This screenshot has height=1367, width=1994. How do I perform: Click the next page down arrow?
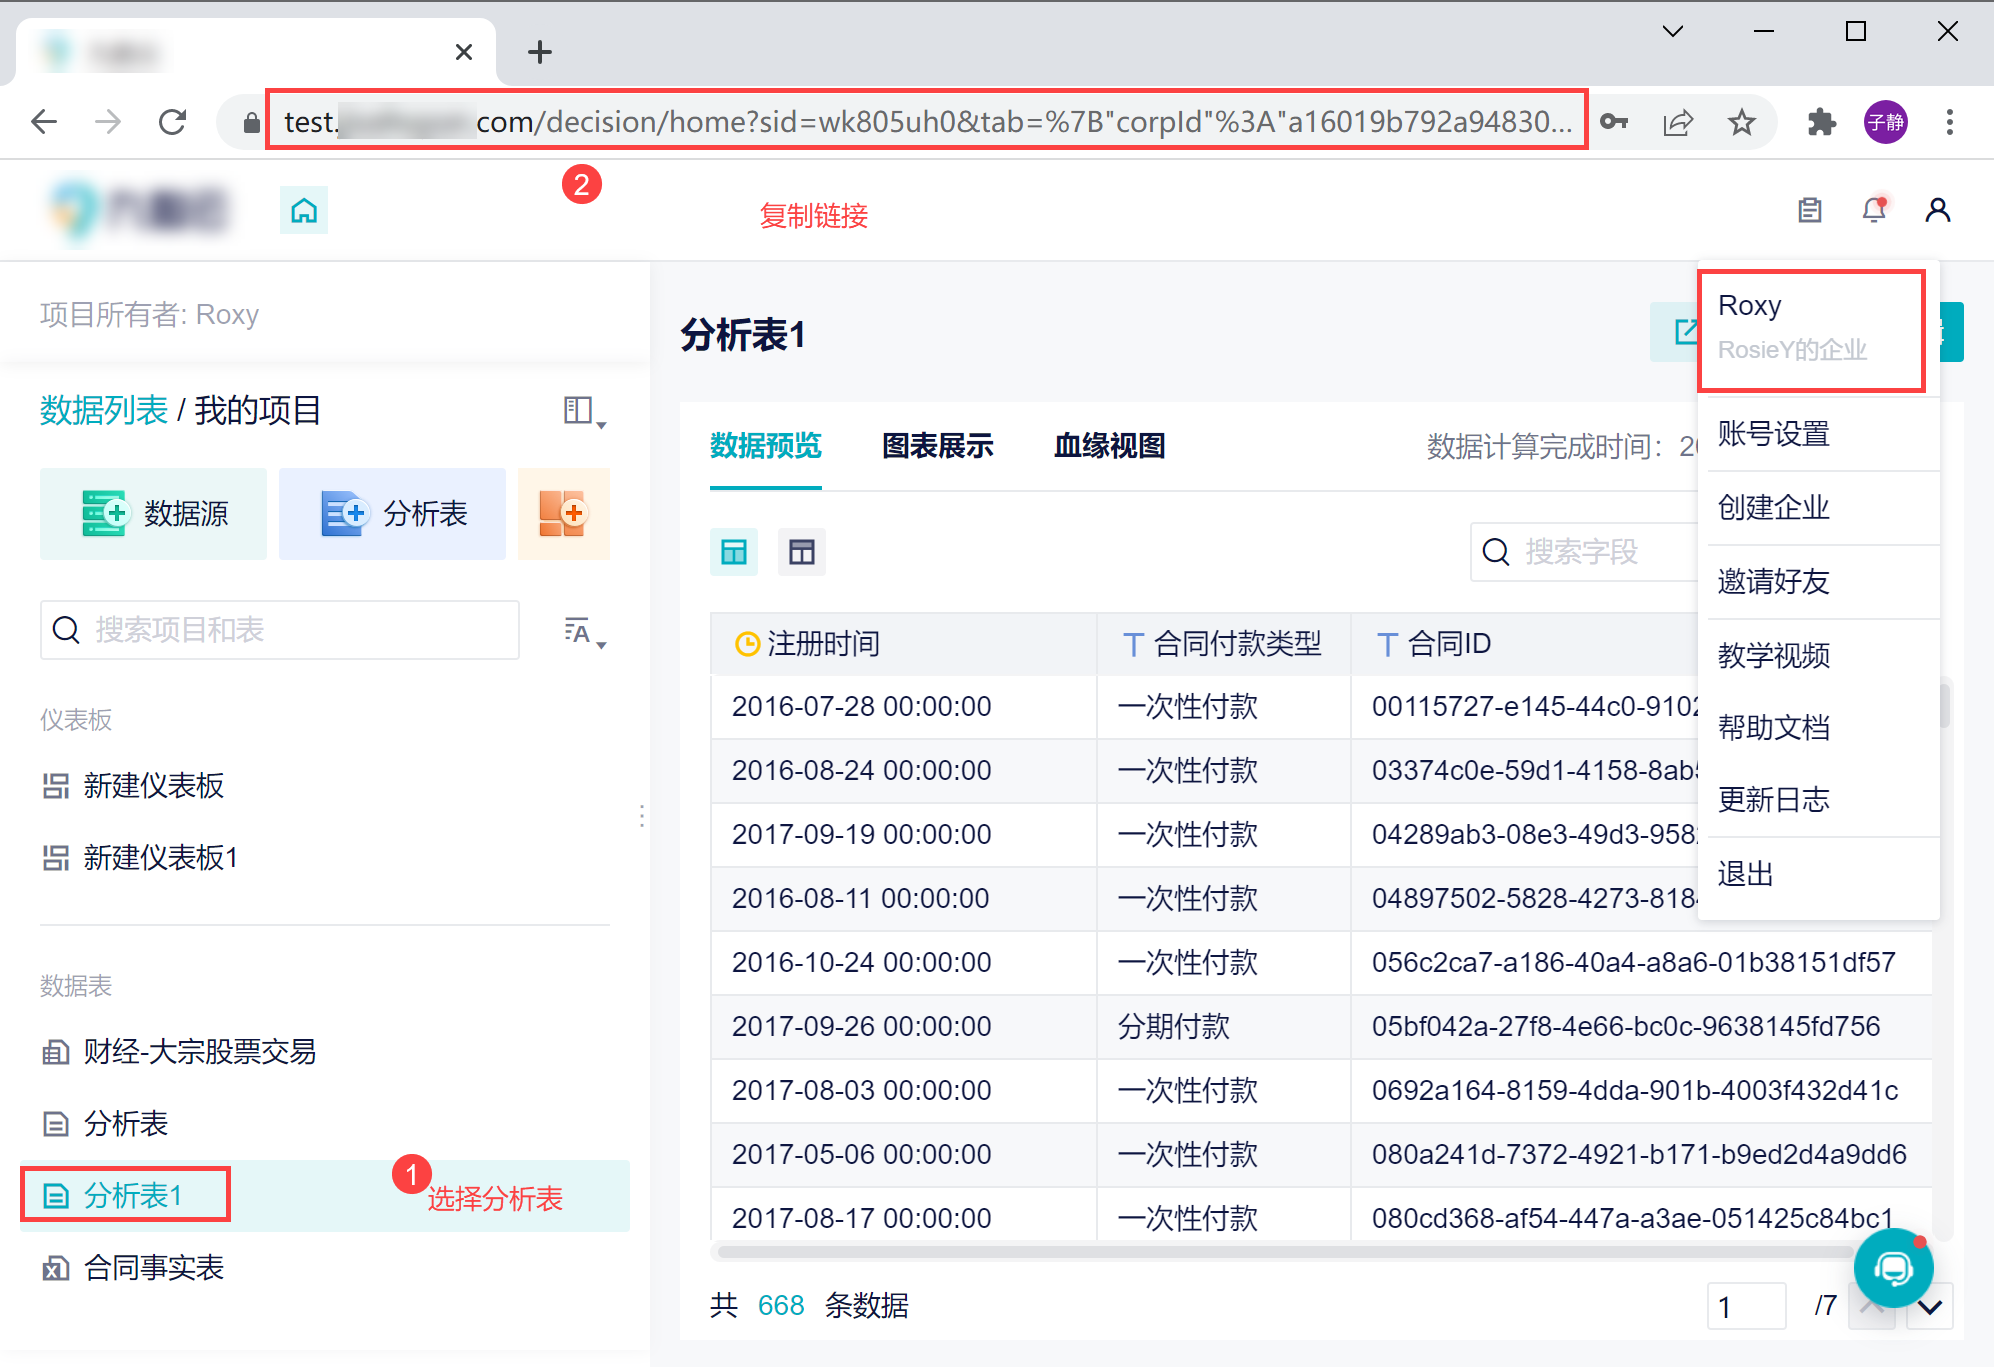point(1930,1307)
